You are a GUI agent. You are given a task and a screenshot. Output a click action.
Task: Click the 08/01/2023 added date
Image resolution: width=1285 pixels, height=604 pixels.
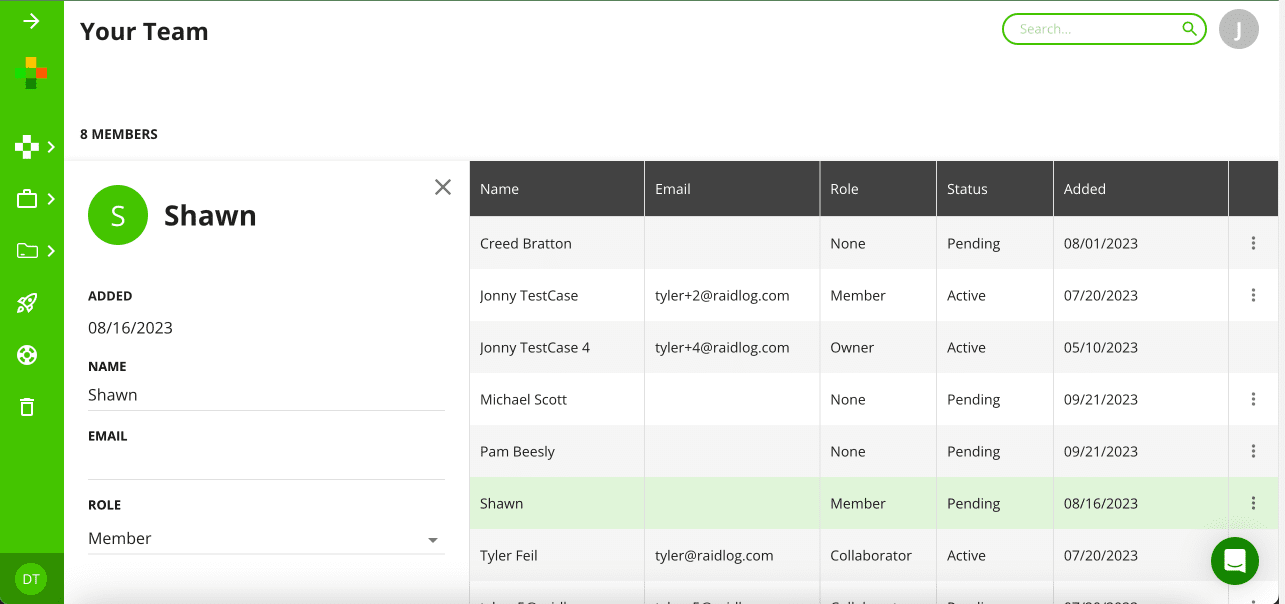click(x=1101, y=243)
